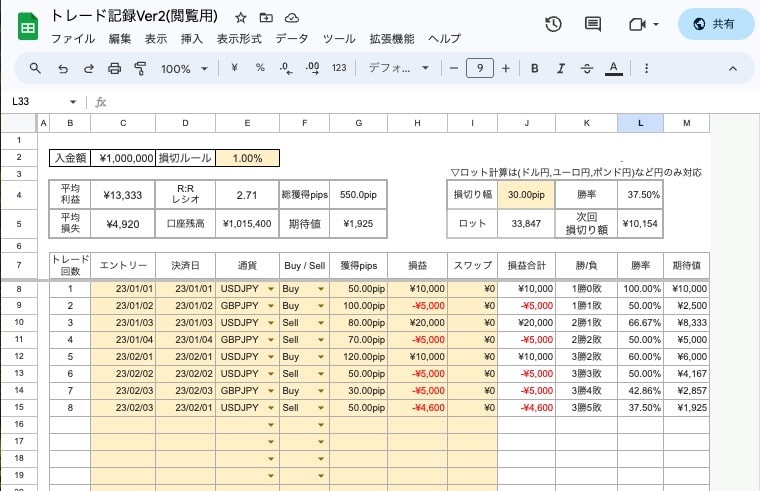The image size is (760, 491).
Task: Decrease decimal places
Action: point(286,68)
